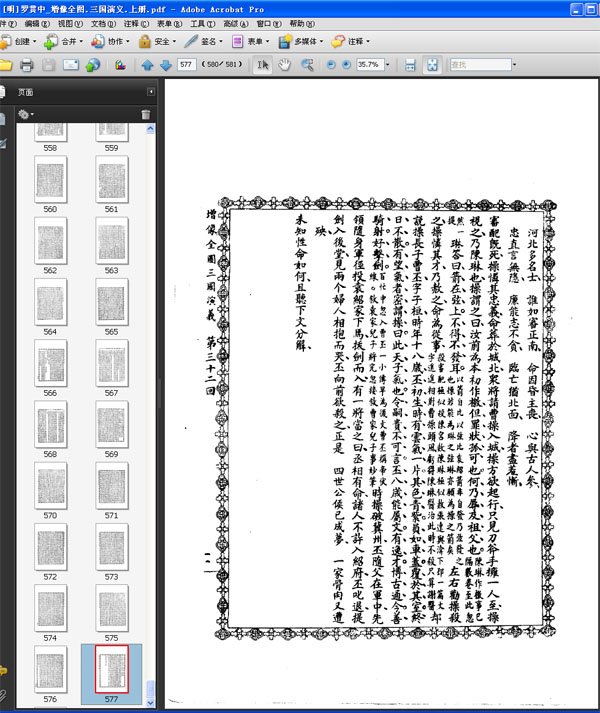The width and height of the screenshot is (600, 713).
Task: Select page thumbnail 564
Action: coord(50,302)
